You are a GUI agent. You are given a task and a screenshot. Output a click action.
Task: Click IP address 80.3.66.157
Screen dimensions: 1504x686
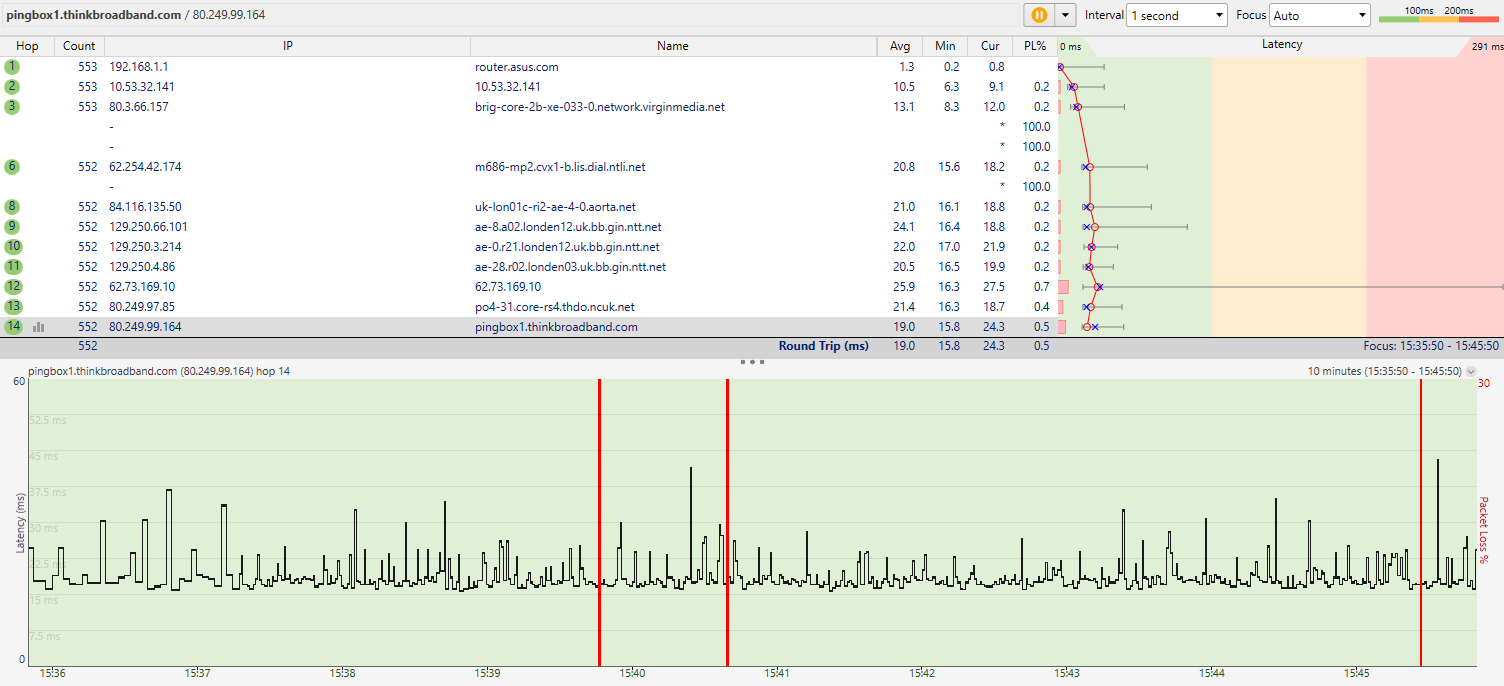point(139,107)
